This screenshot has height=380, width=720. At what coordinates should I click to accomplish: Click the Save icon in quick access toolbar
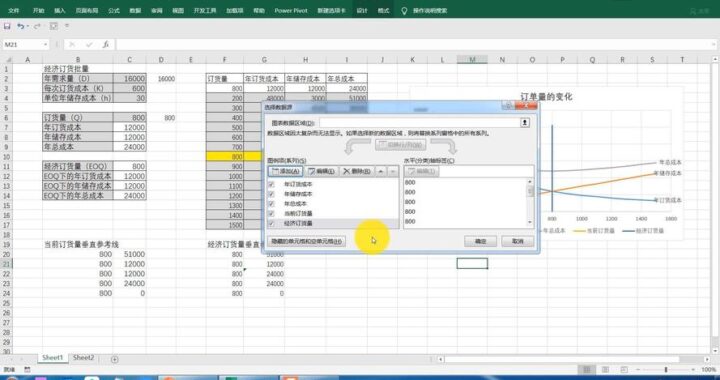(7, 26)
